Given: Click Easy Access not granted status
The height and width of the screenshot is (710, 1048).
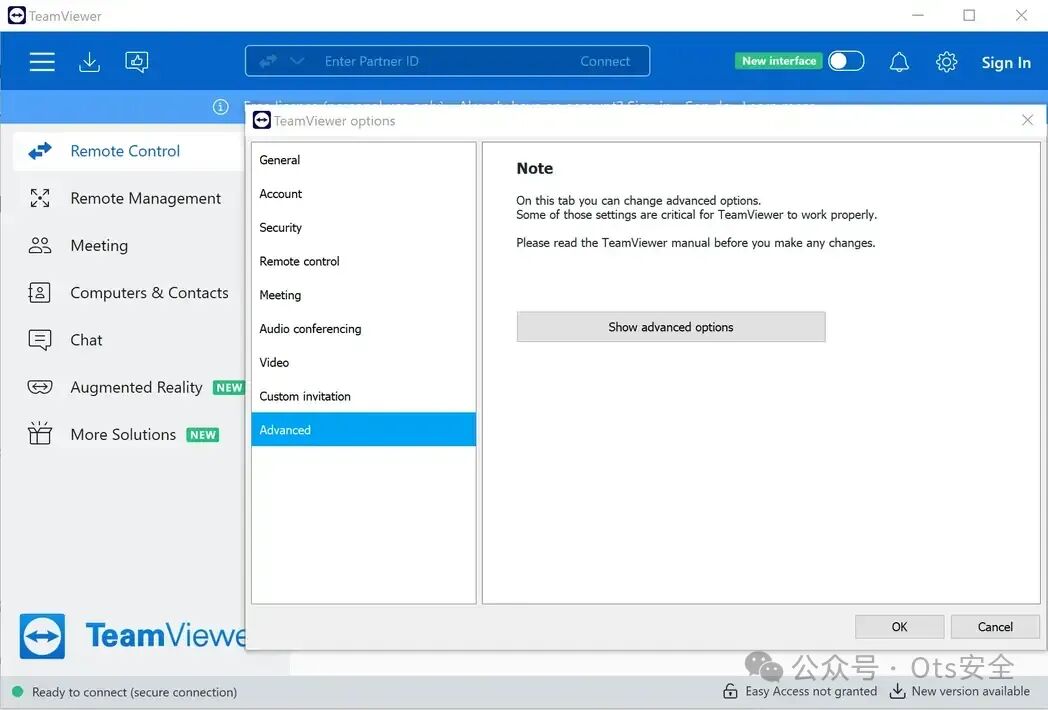Looking at the screenshot, I should click(x=811, y=691).
